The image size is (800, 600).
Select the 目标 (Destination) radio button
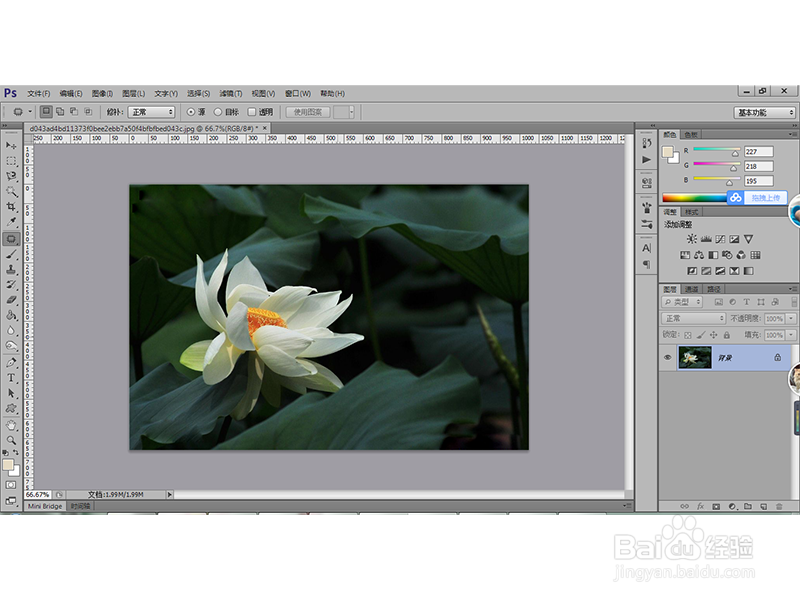click(217, 112)
